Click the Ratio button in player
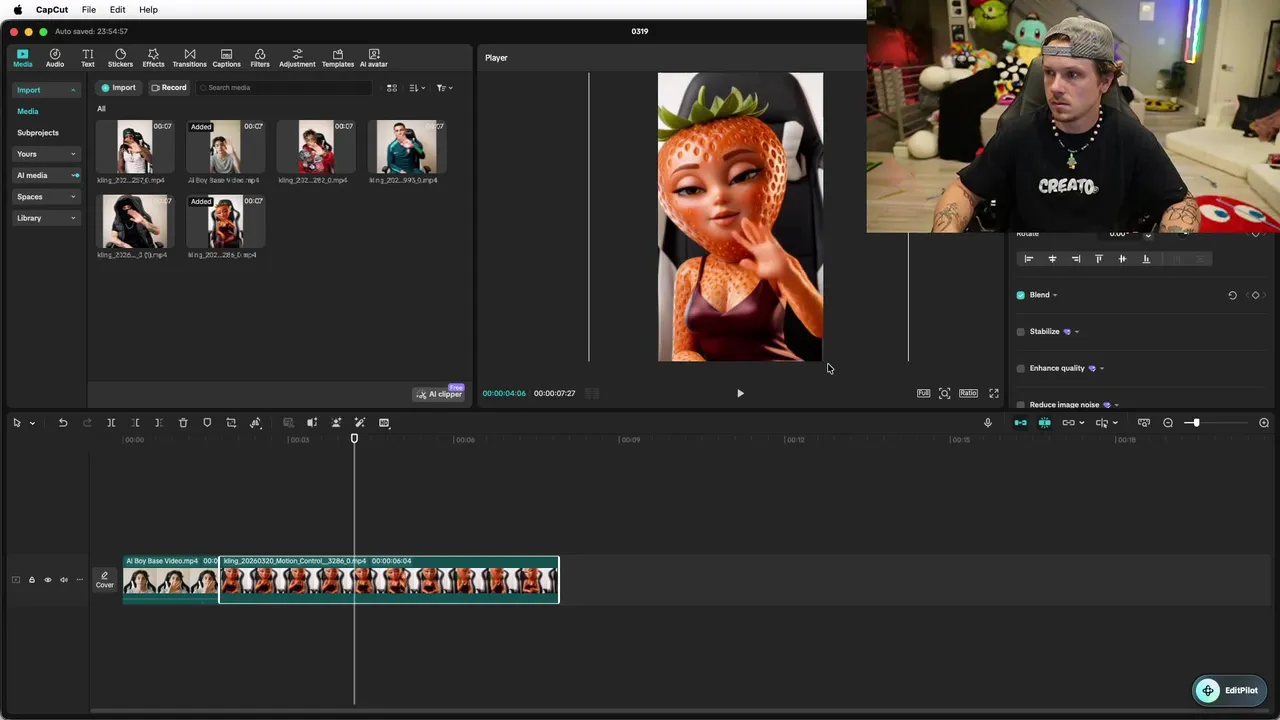This screenshot has height=720, width=1280. point(968,393)
